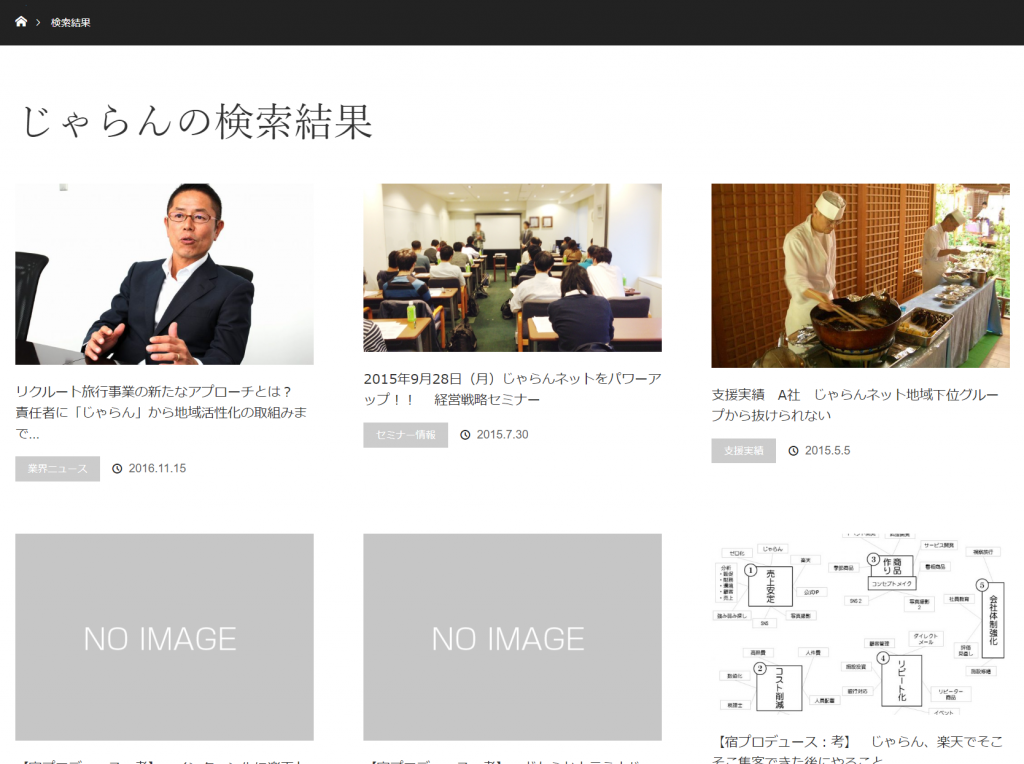The width and height of the screenshot is (1024, 764).
Task: Select the 支援実績 category tag
Action: pyautogui.click(x=744, y=451)
